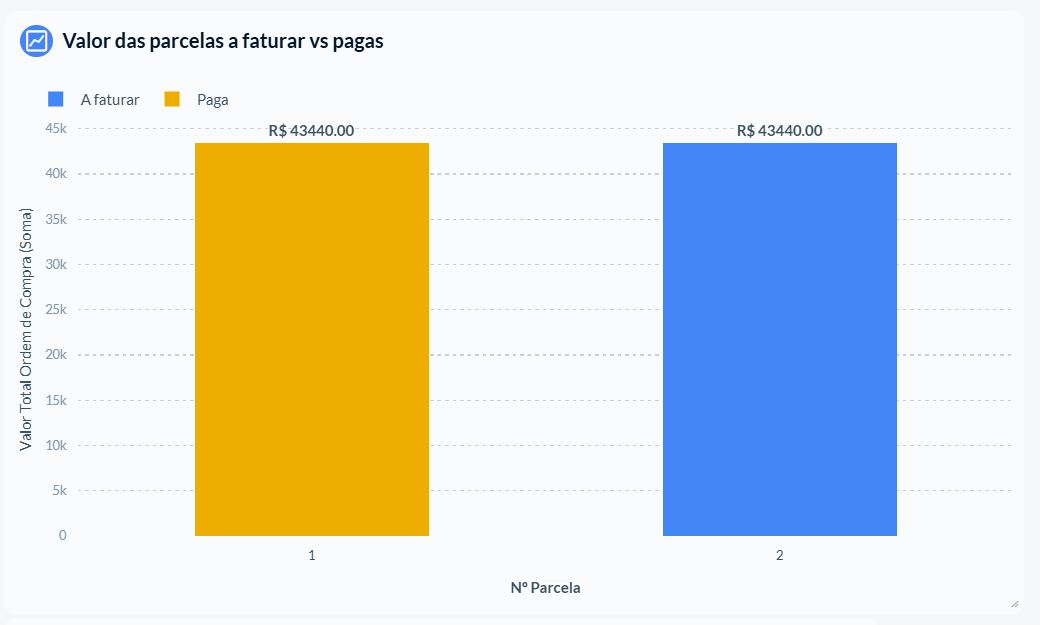This screenshot has height=625, width=1040.
Task: Click the resize handle at card corner
Action: point(1015,604)
